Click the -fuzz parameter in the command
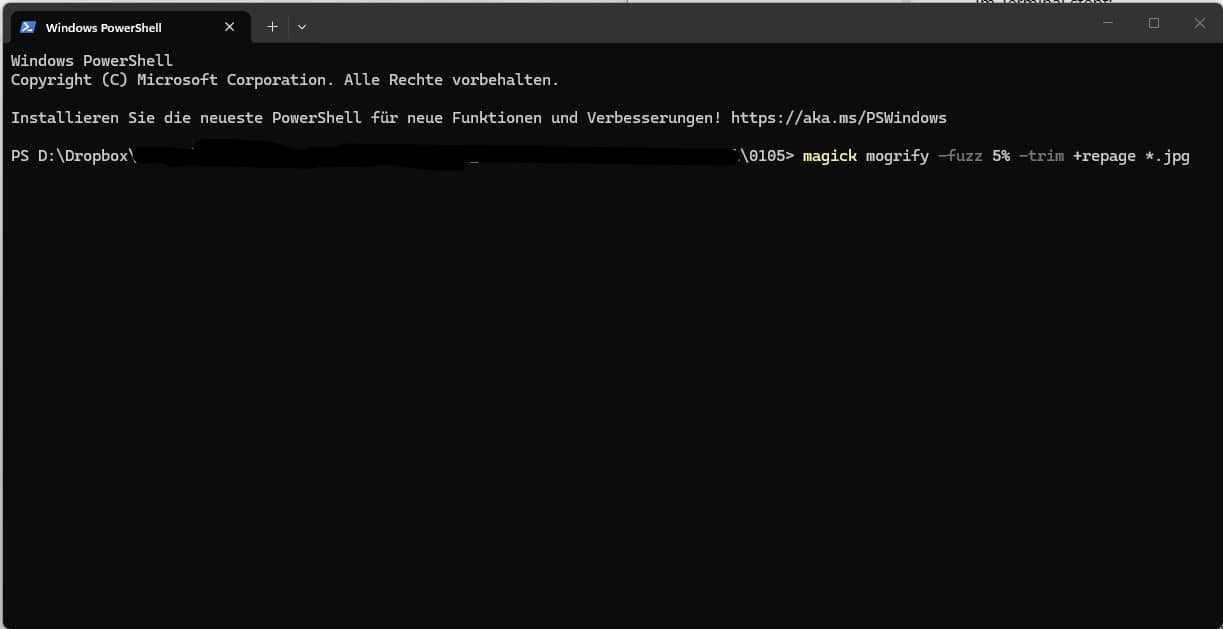 point(960,156)
